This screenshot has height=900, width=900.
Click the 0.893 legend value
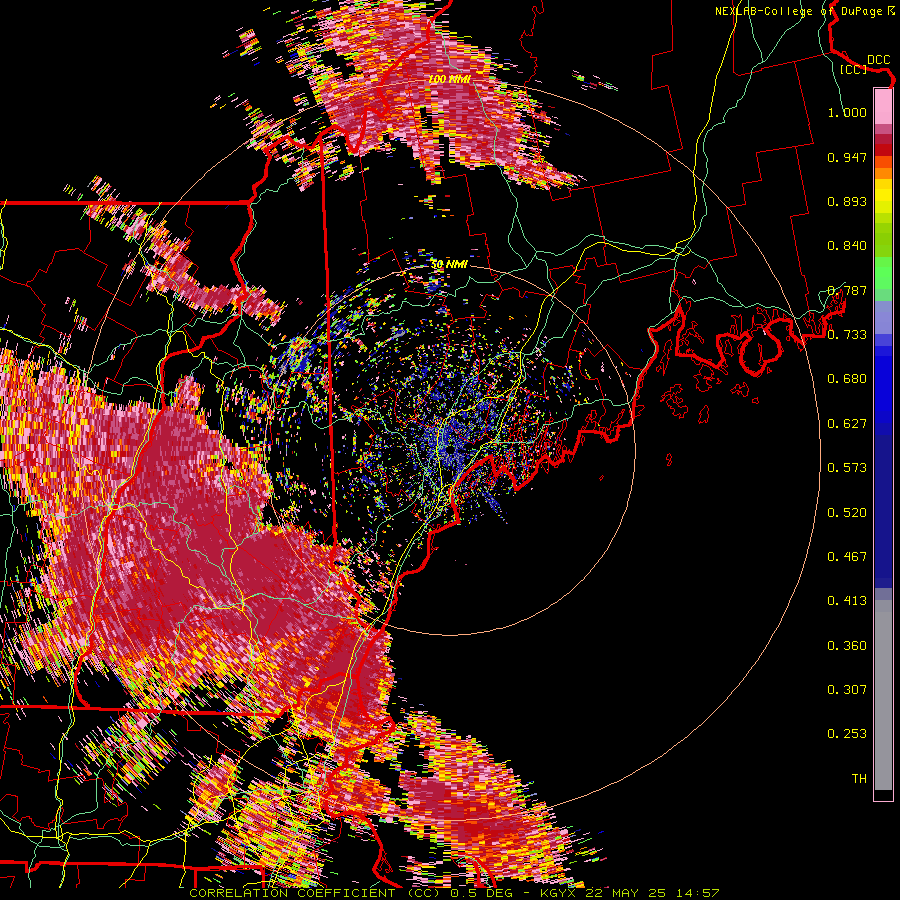[x=847, y=201]
